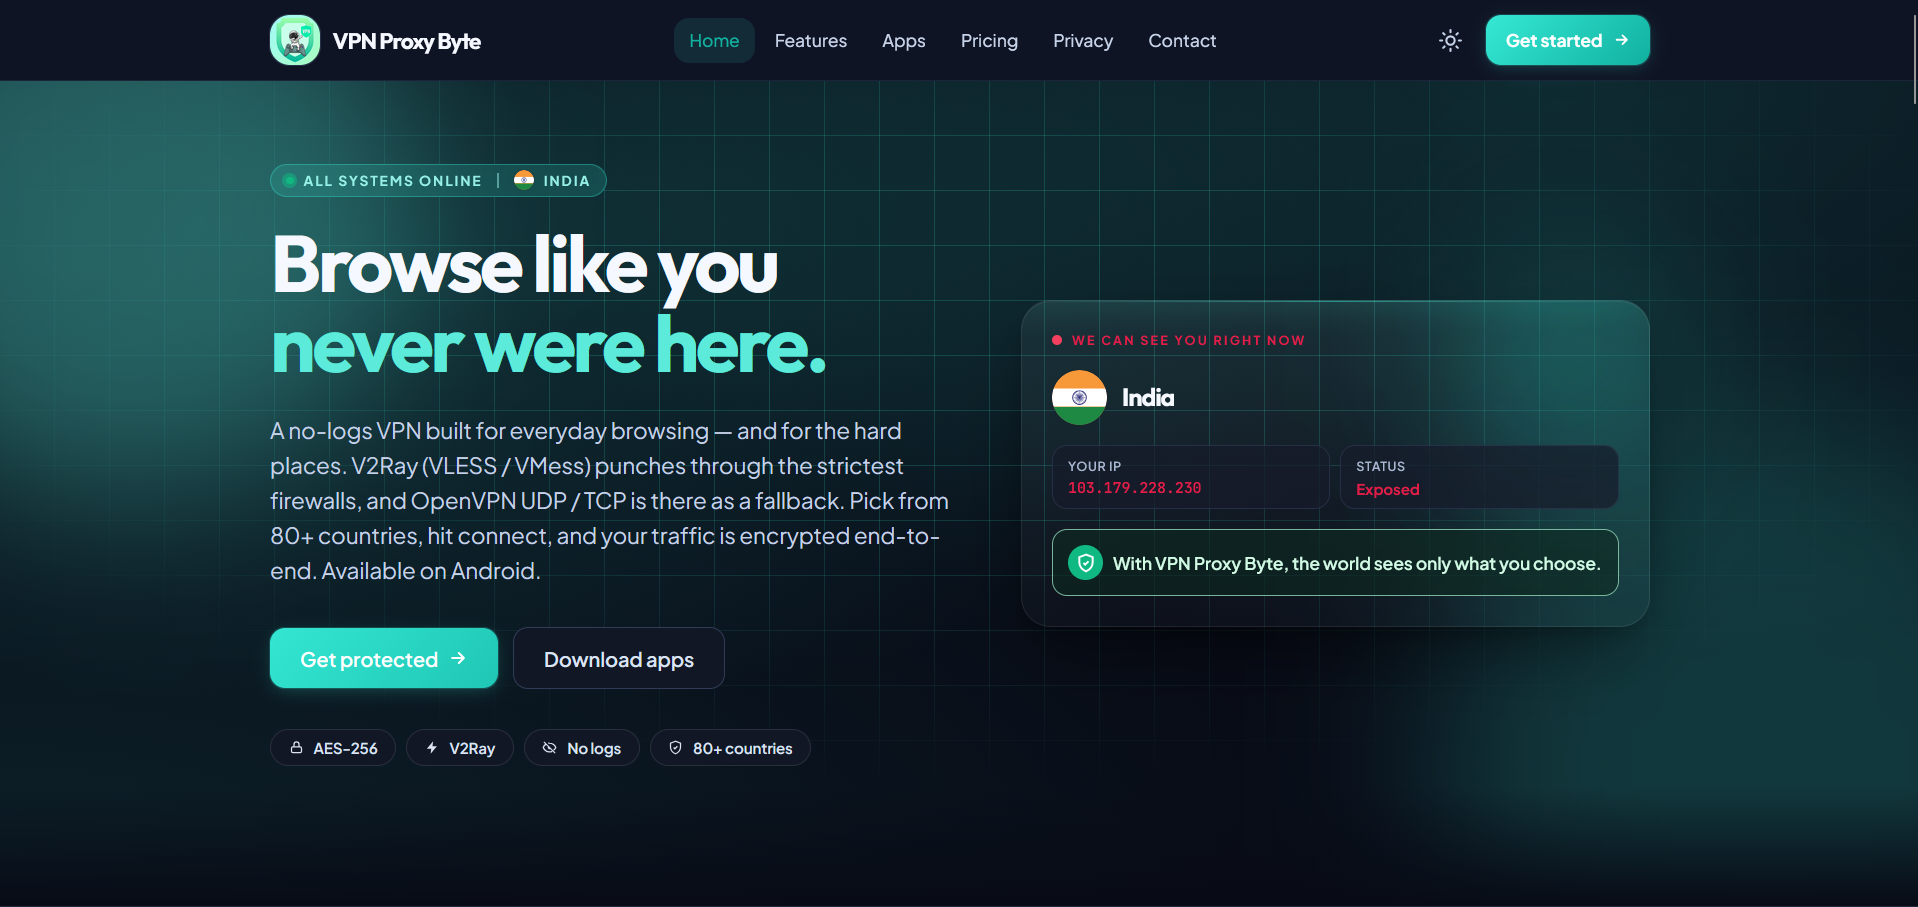Open the Apps nav item
This screenshot has width=1918, height=907.
point(904,41)
